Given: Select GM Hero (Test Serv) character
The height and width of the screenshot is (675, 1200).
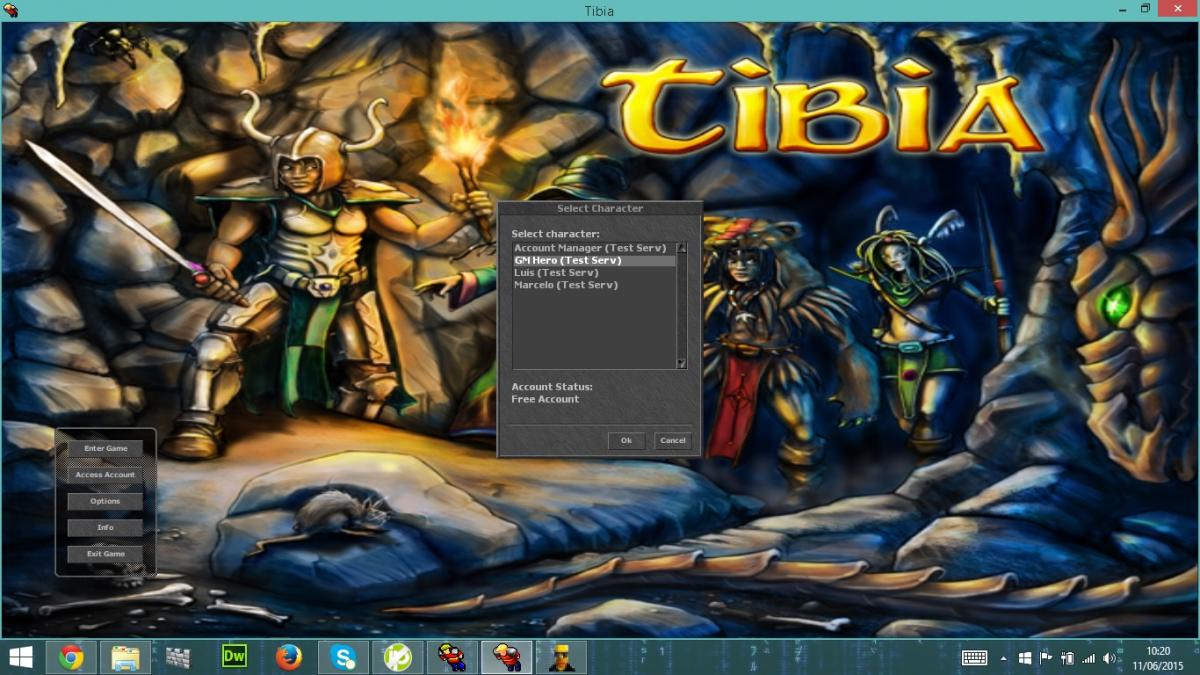Looking at the screenshot, I should [594, 260].
